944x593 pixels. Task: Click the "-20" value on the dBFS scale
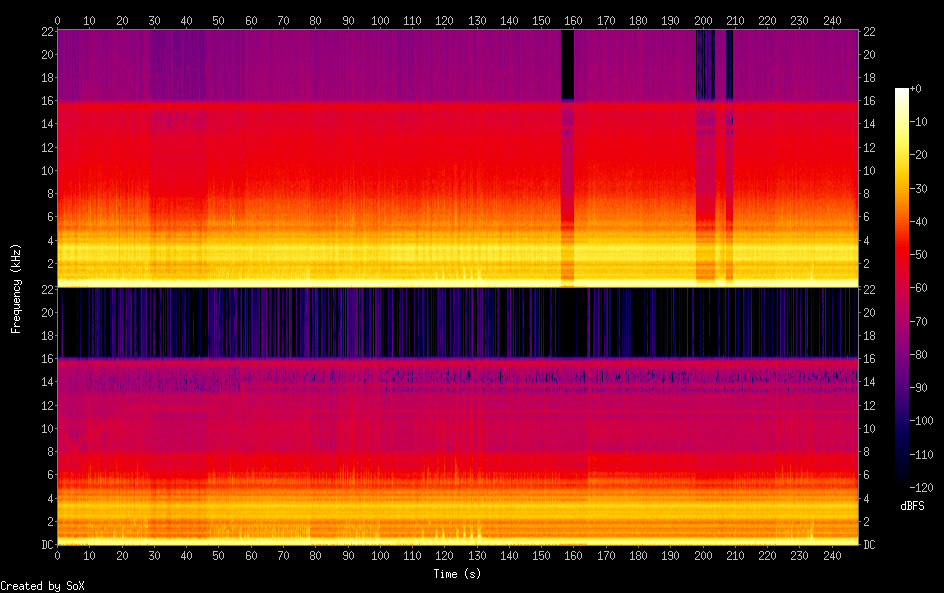click(918, 155)
